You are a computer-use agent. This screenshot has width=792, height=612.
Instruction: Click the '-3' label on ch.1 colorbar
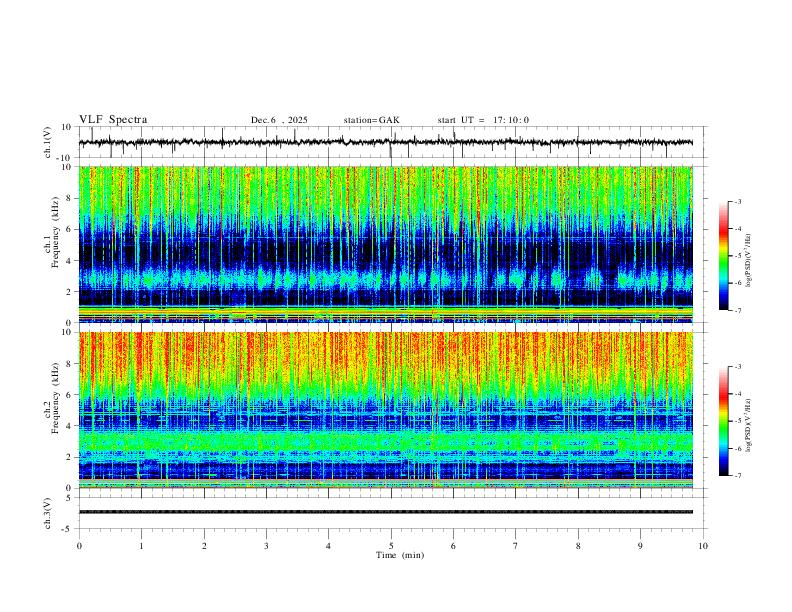[x=737, y=202]
